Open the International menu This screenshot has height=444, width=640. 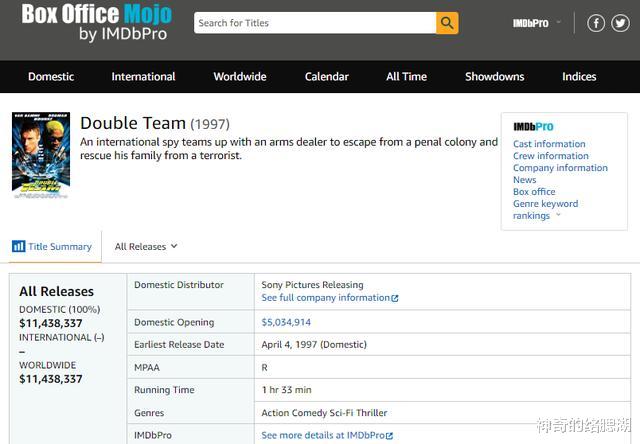[x=143, y=76]
